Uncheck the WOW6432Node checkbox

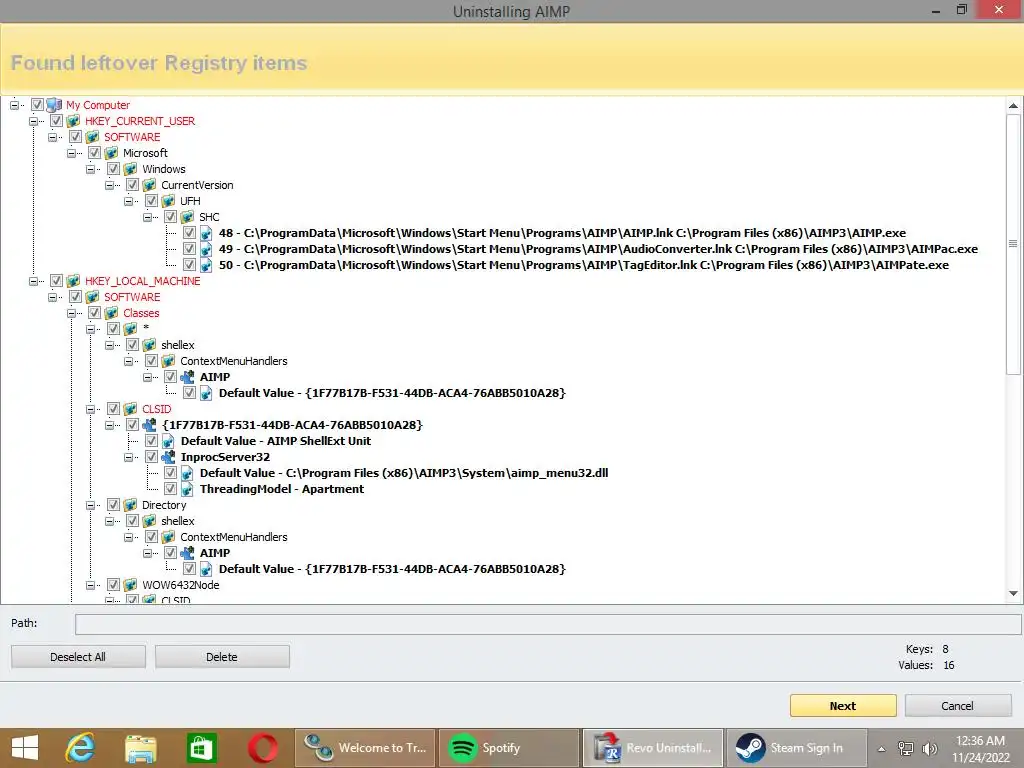click(x=113, y=584)
